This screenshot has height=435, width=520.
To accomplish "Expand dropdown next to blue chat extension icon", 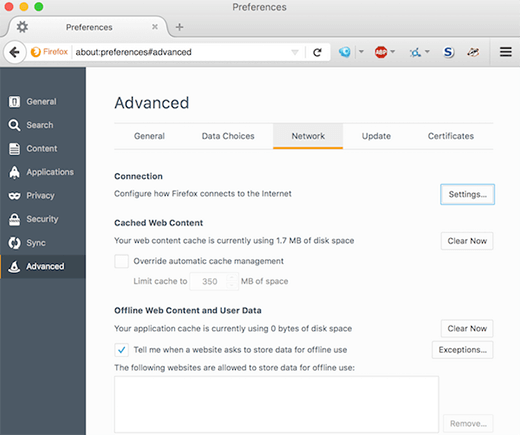I will [361, 51].
